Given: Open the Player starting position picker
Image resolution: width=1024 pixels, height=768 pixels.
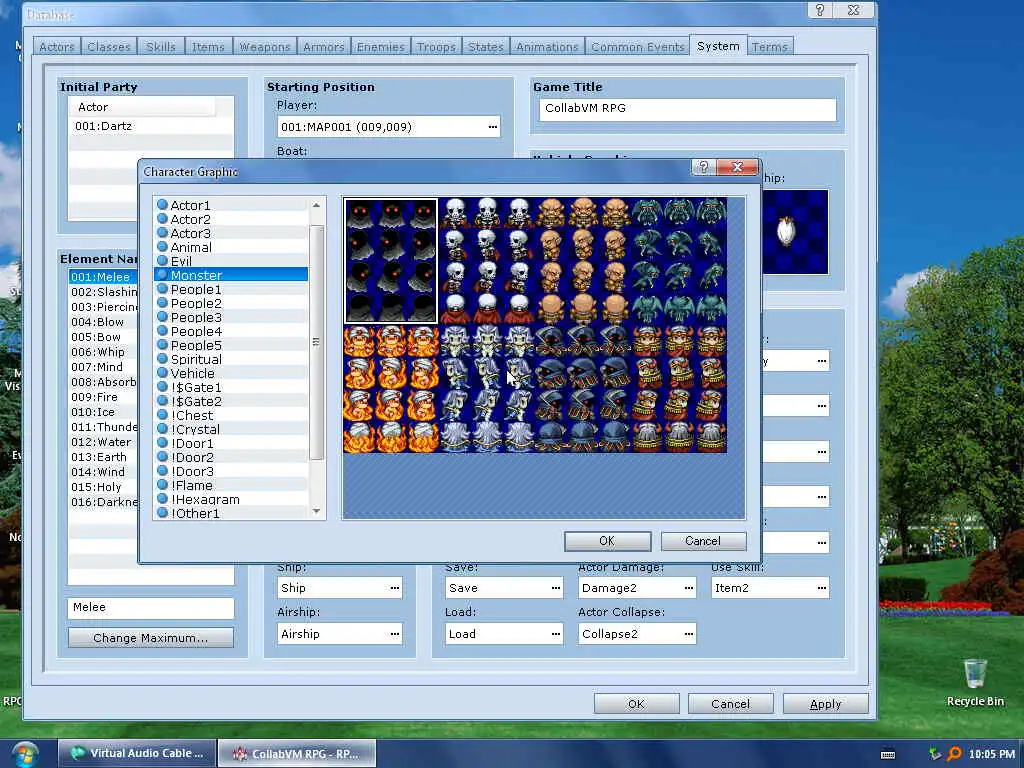Looking at the screenshot, I should tap(492, 127).
